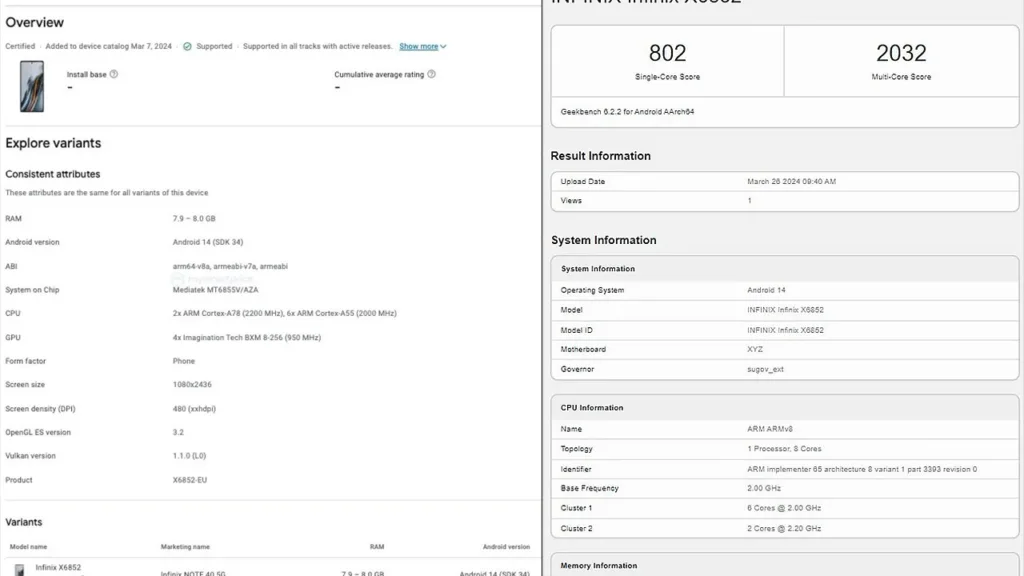Viewport: 1024px width, 576px height.
Task: Select the ABI arm64-v8a value text
Action: coord(230,266)
